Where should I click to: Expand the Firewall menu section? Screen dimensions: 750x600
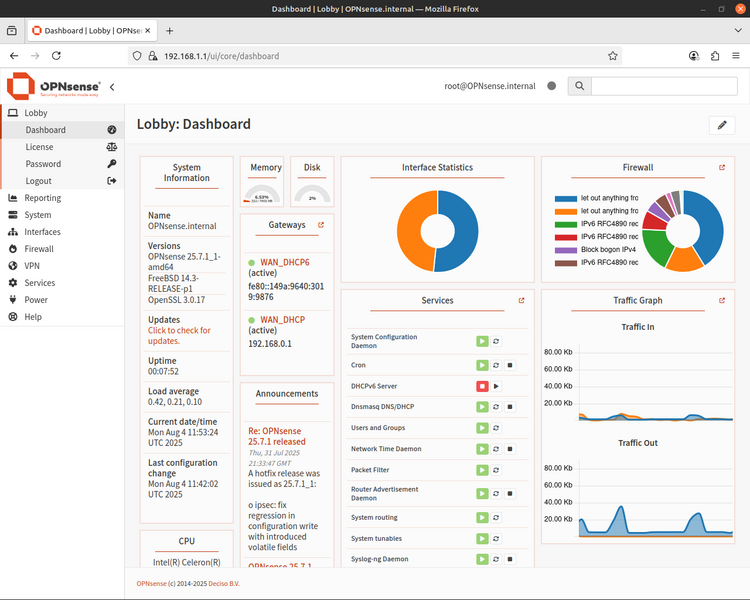(x=62, y=249)
